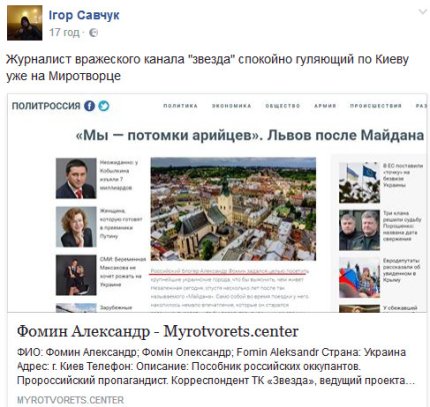The width and height of the screenshot is (430, 407).
Task: Click the globe privacy icon beside 17 год
Action: coord(94,32)
